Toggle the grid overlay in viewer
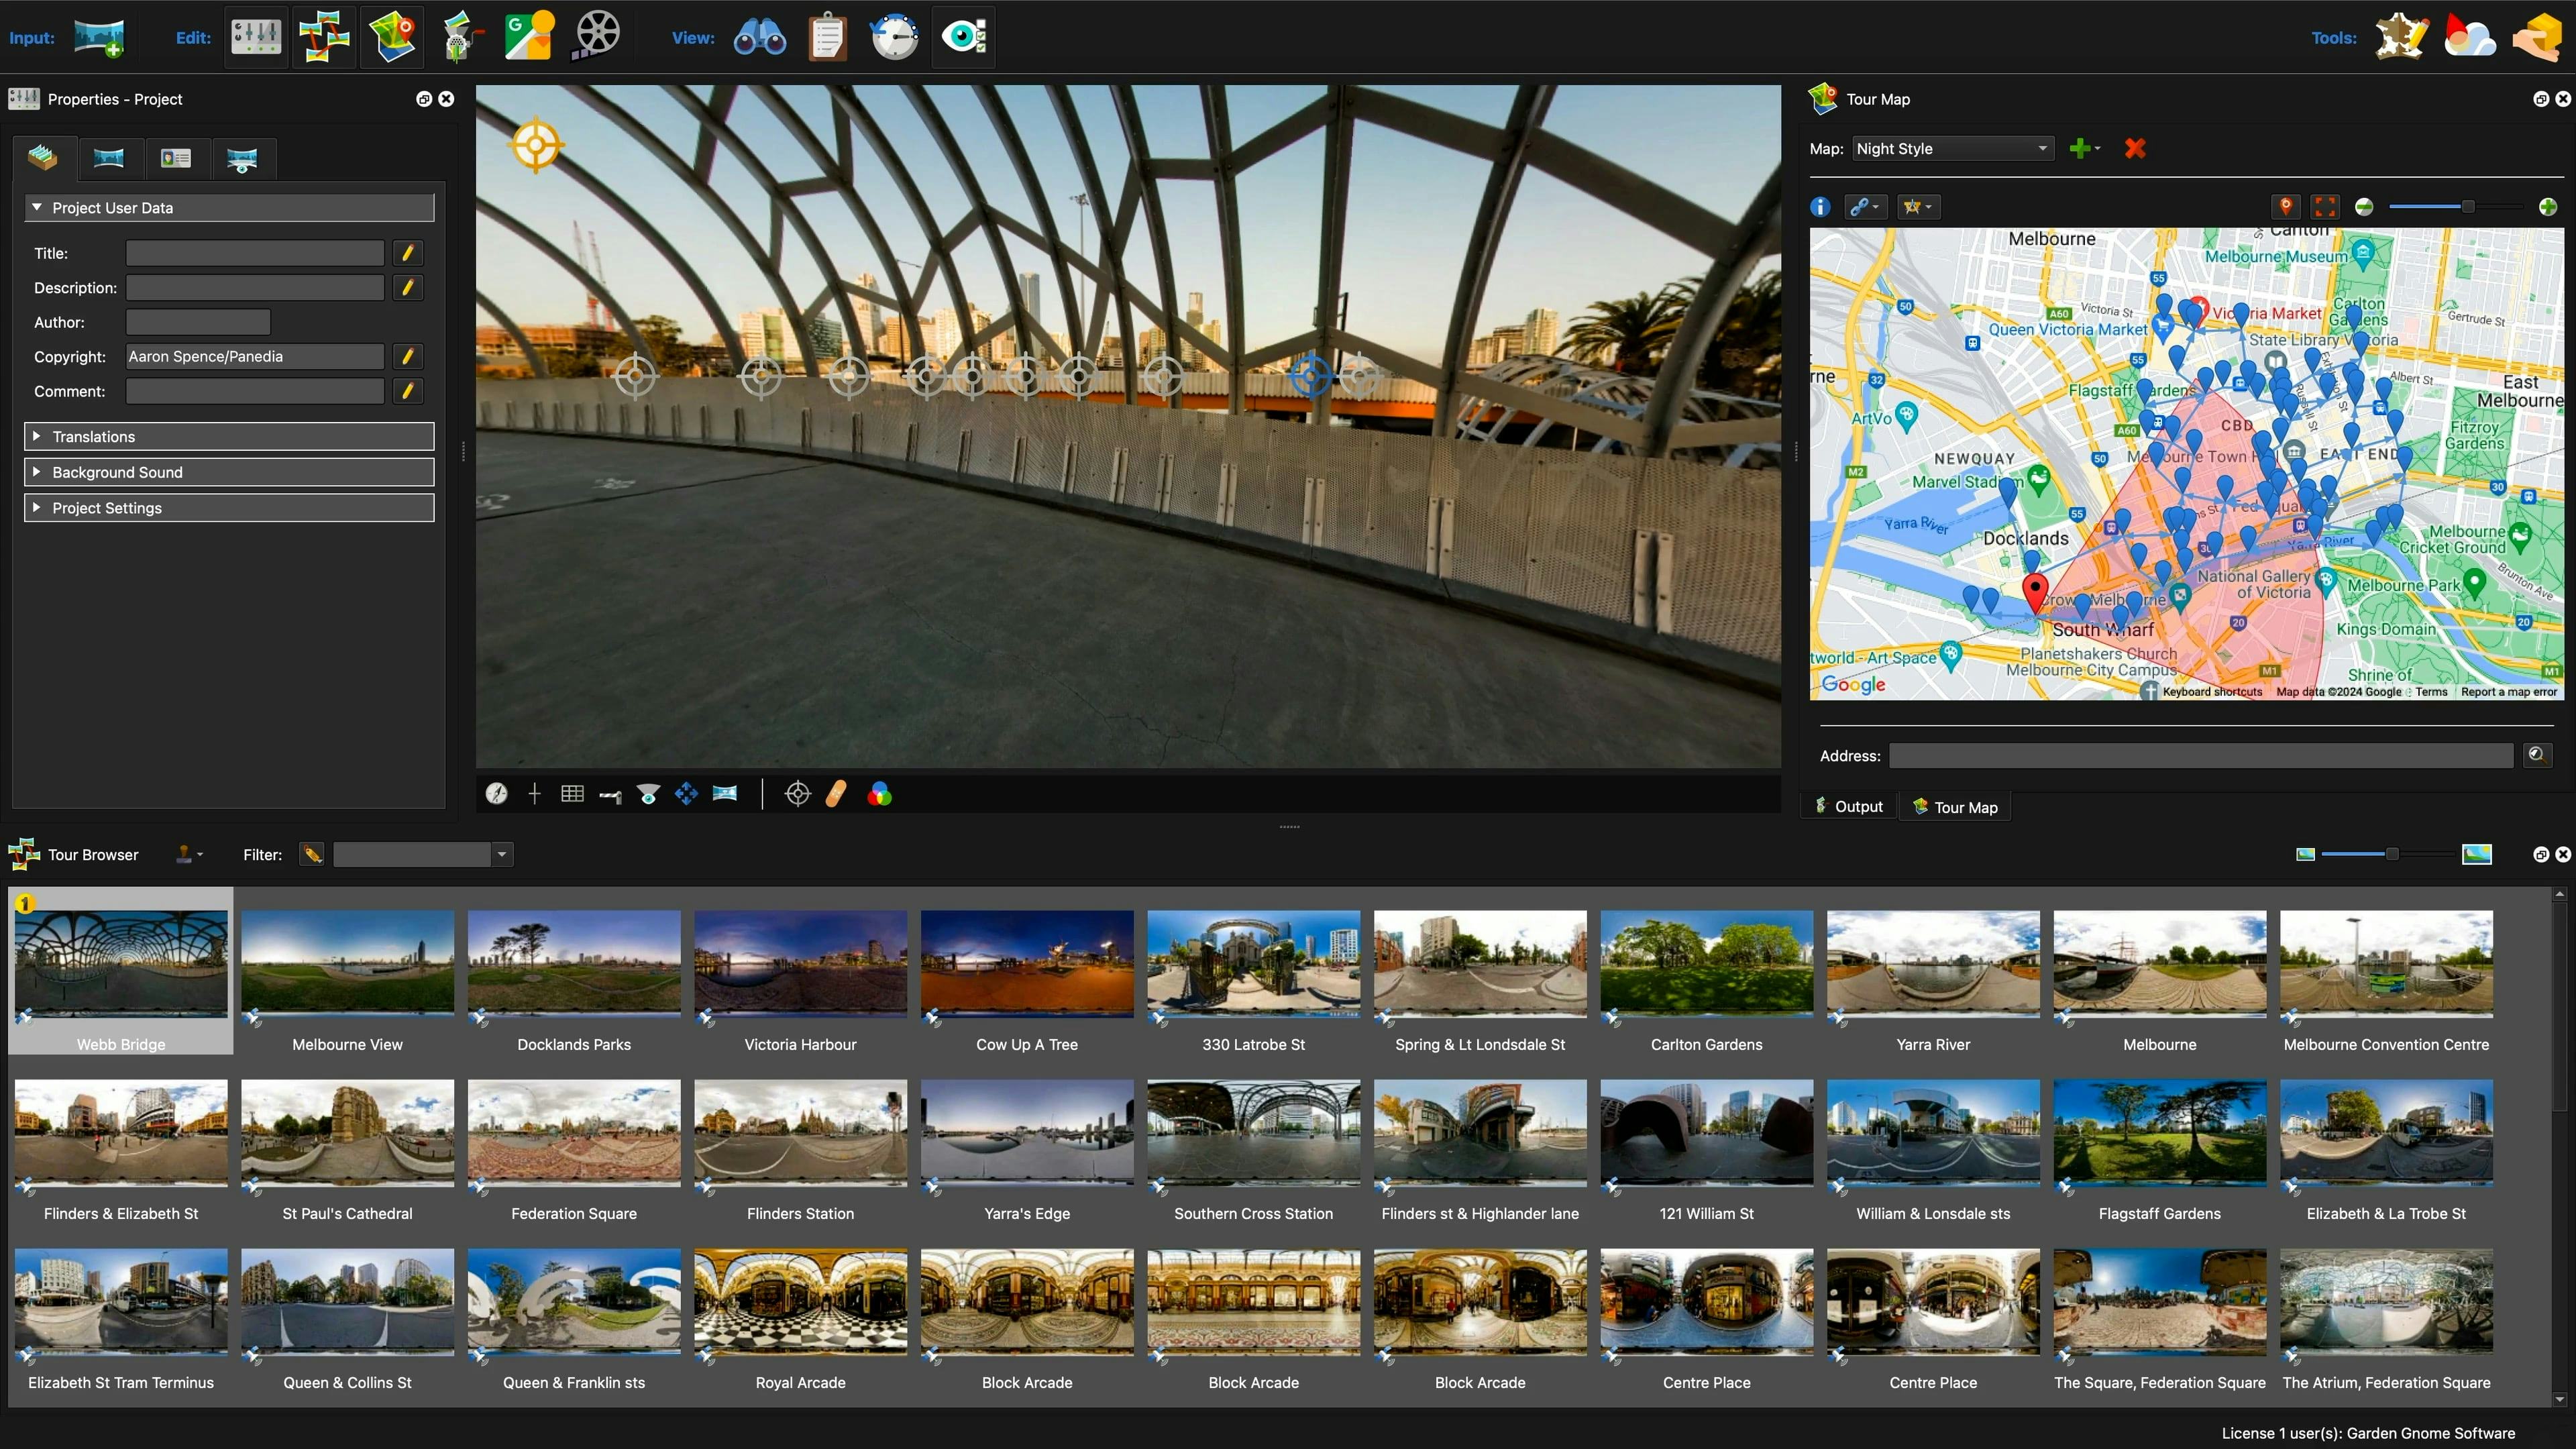The width and height of the screenshot is (2576, 1449). pos(572,794)
